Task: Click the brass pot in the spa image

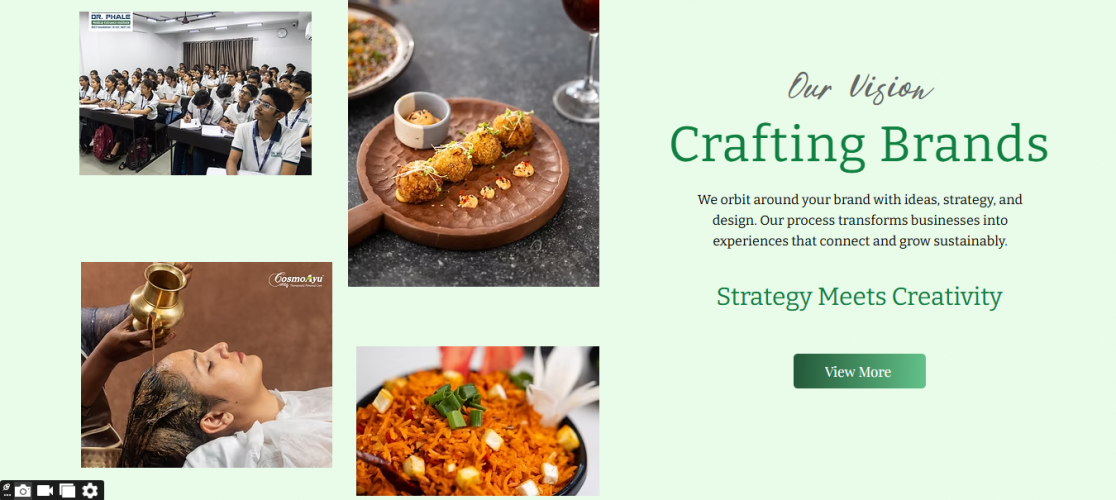Action: [x=159, y=296]
